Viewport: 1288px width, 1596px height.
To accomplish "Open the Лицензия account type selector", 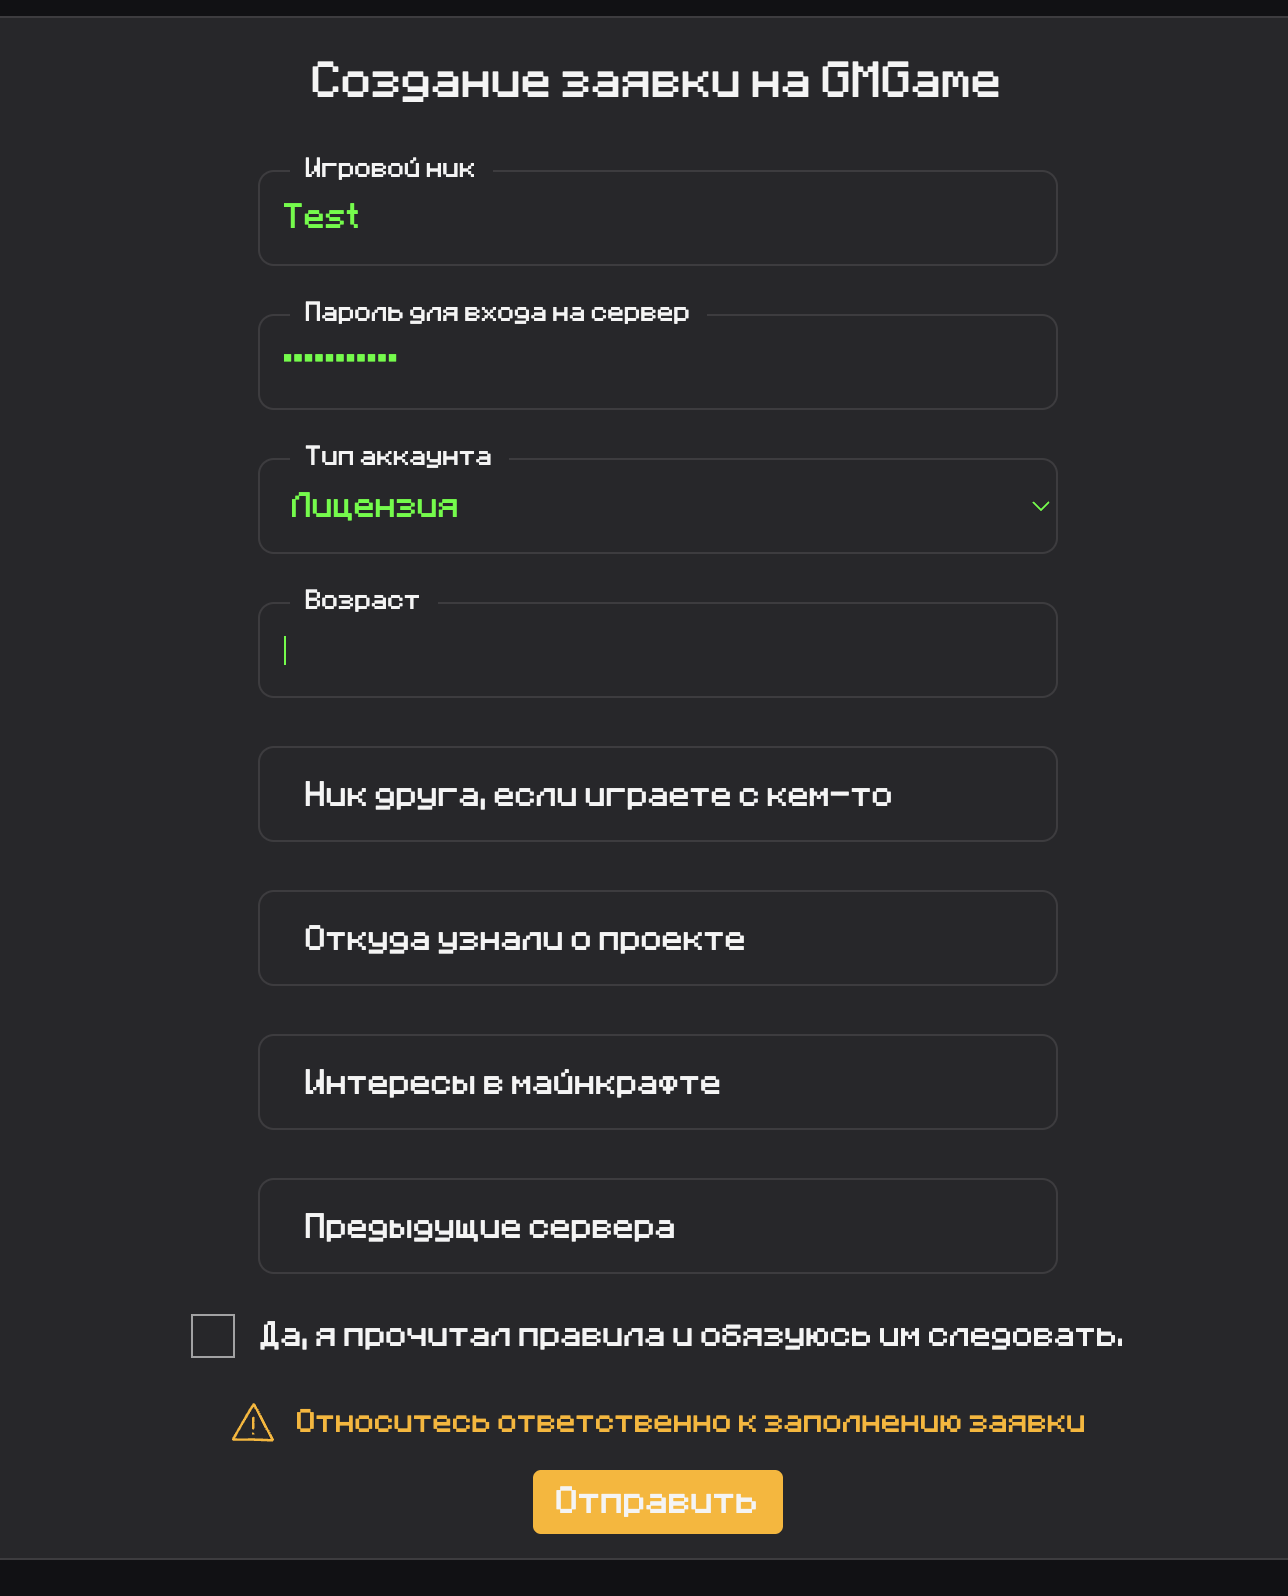I will pos(658,506).
